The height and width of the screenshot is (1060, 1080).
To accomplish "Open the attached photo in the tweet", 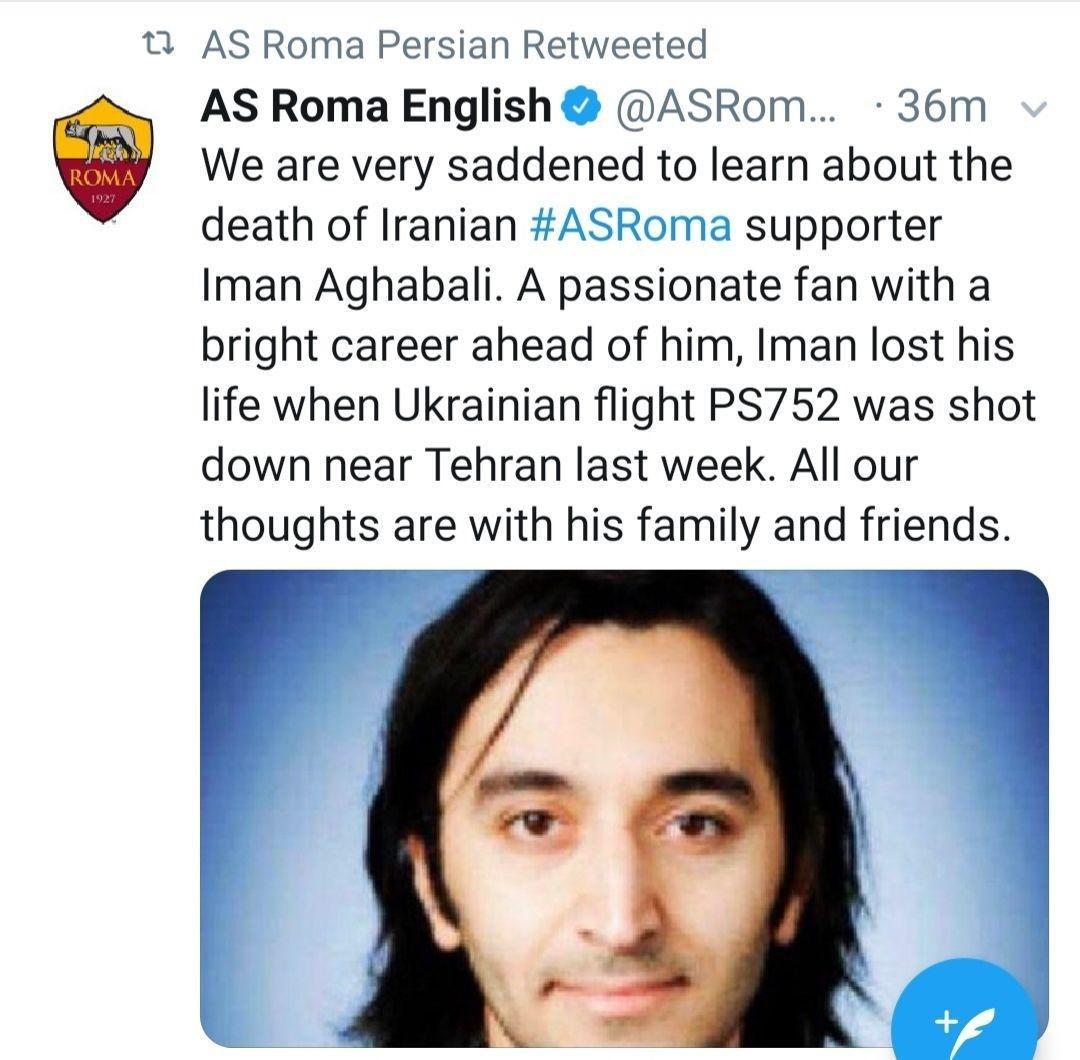I will [624, 809].
